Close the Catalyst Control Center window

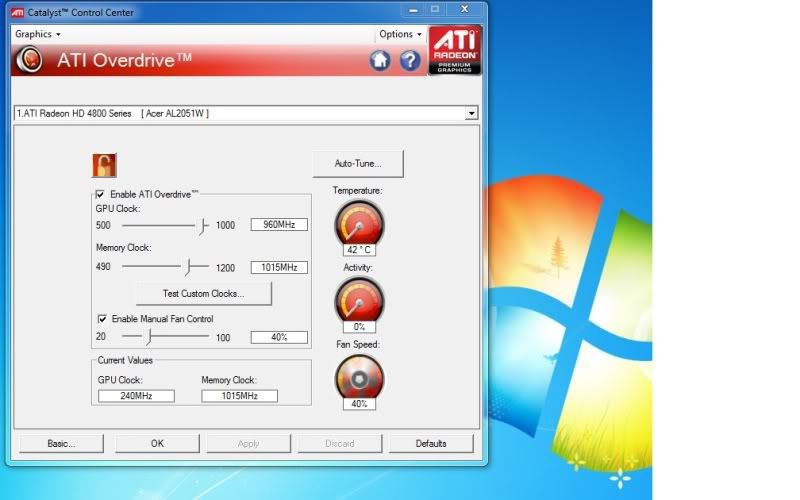point(465,9)
